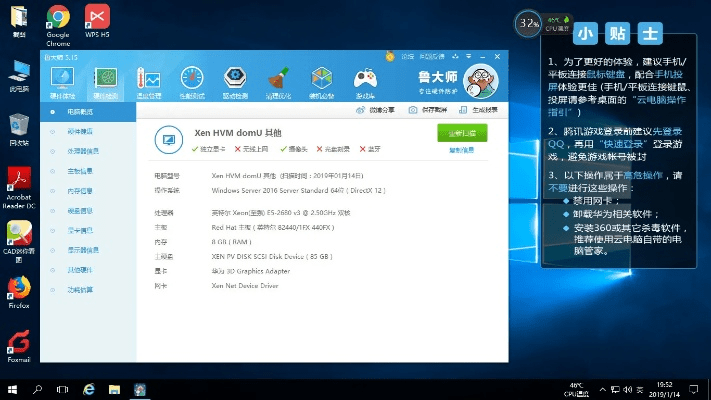The width and height of the screenshot is (711, 400).
Task: Open the 清理优化 cleanup broom icon
Action: [279, 80]
